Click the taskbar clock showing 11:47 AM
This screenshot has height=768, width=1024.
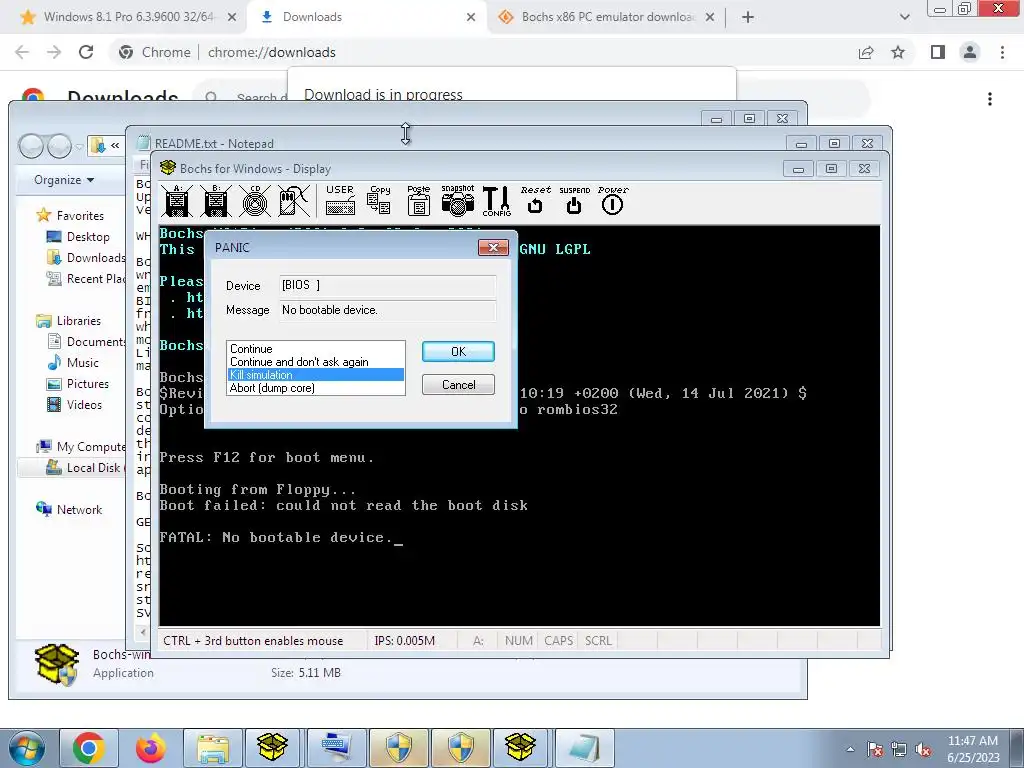(973, 748)
